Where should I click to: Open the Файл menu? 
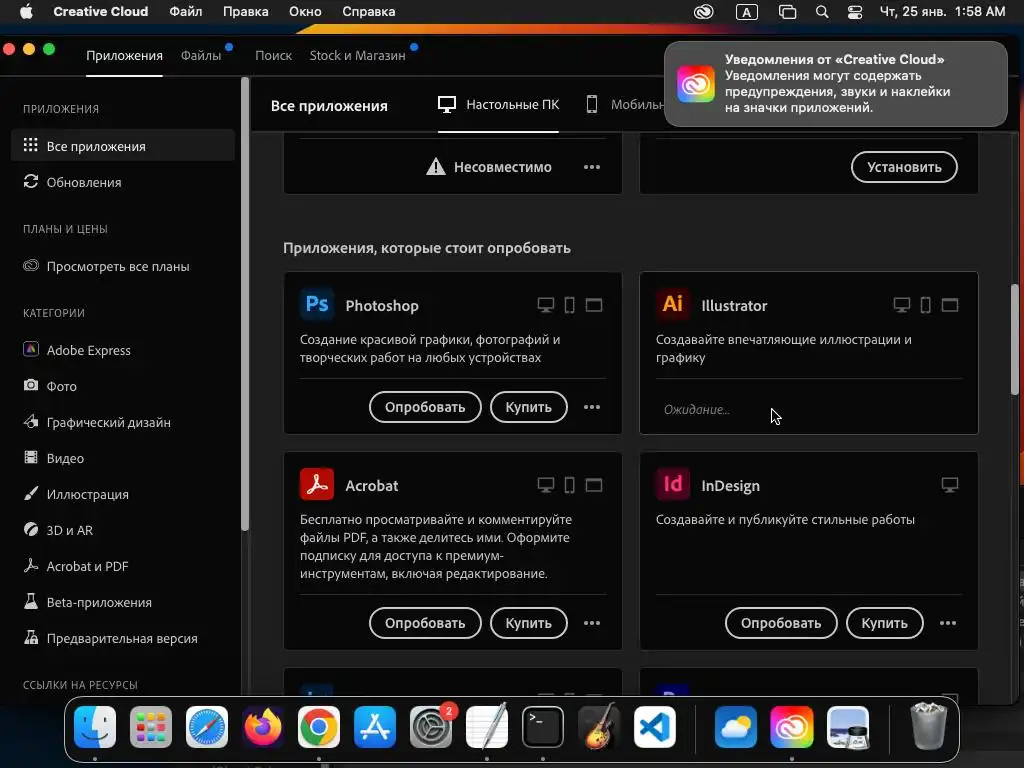185,12
